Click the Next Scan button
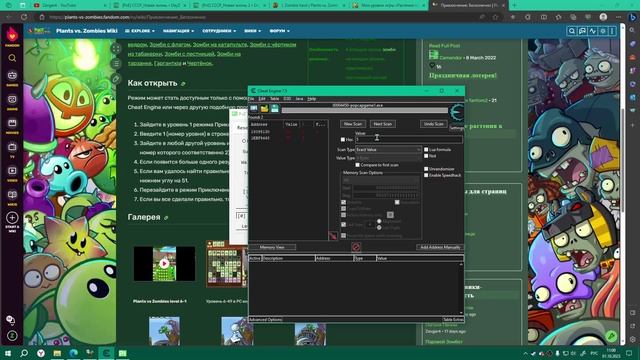 click(x=382, y=124)
